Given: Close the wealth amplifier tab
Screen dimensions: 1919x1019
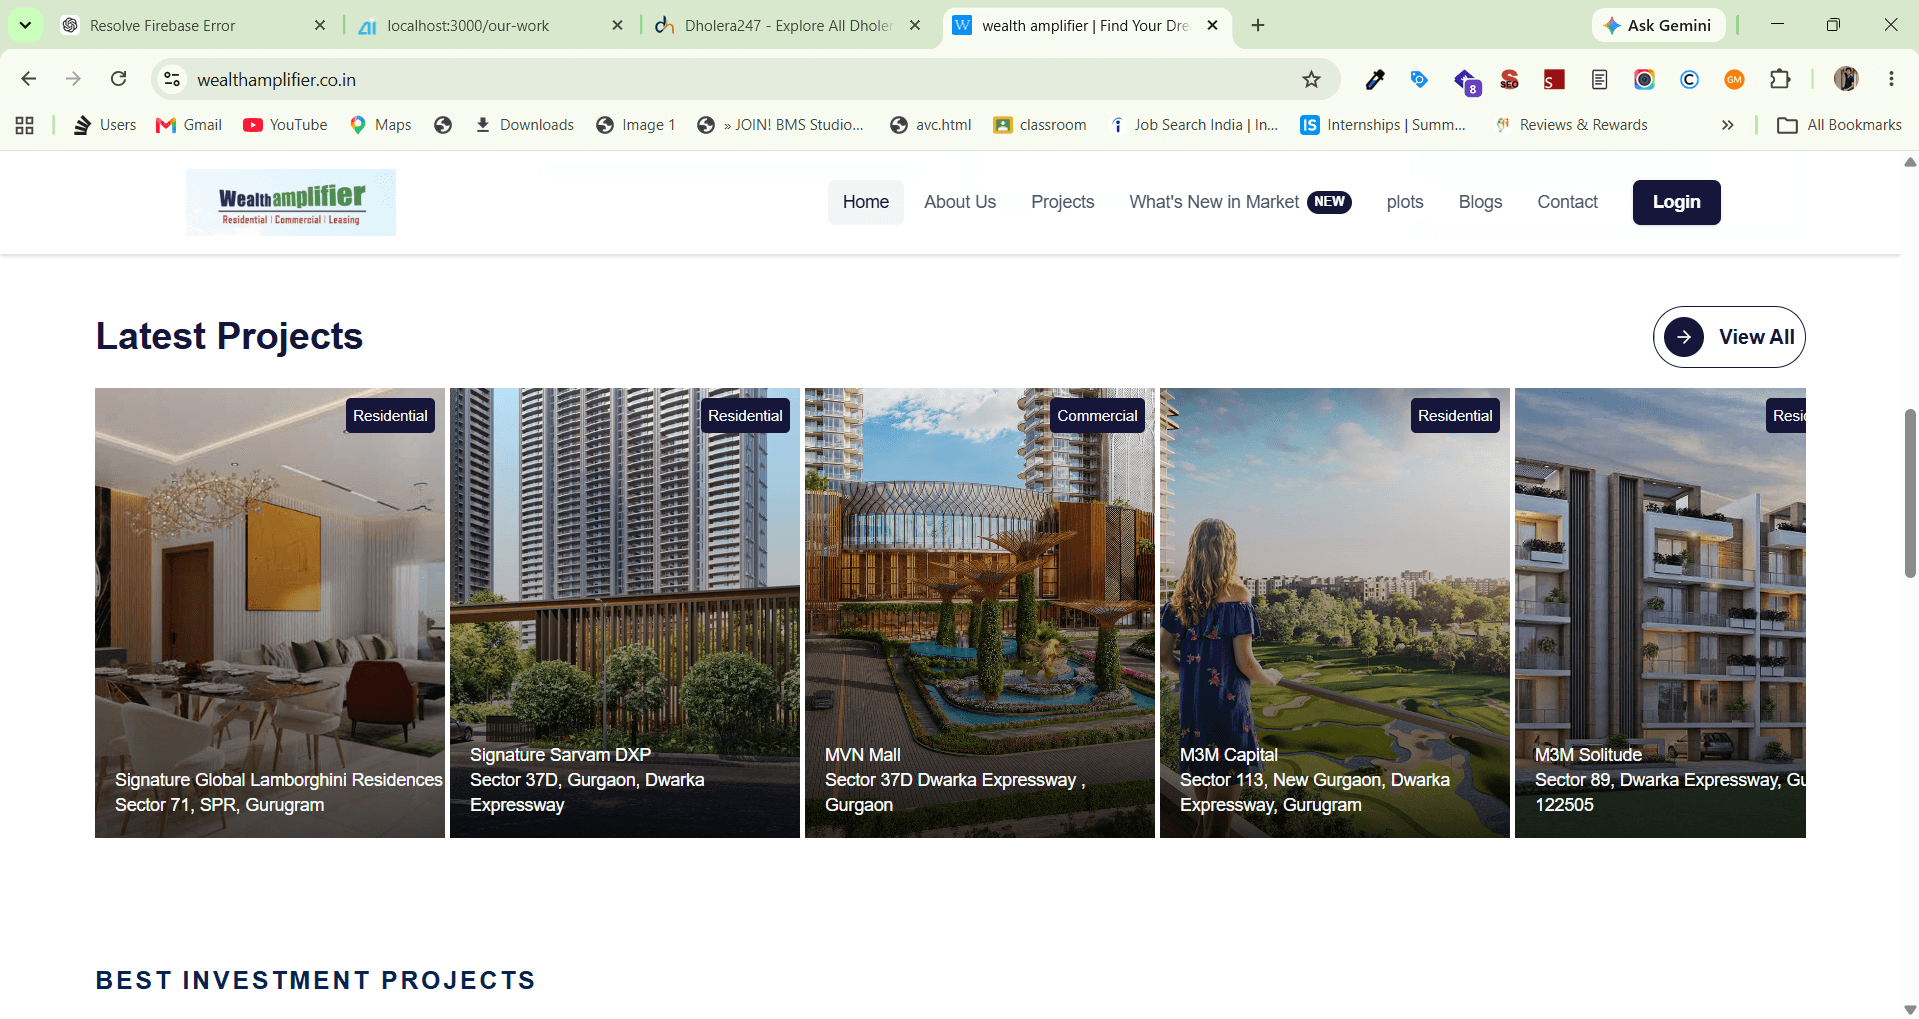Looking at the screenshot, I should click(1212, 25).
